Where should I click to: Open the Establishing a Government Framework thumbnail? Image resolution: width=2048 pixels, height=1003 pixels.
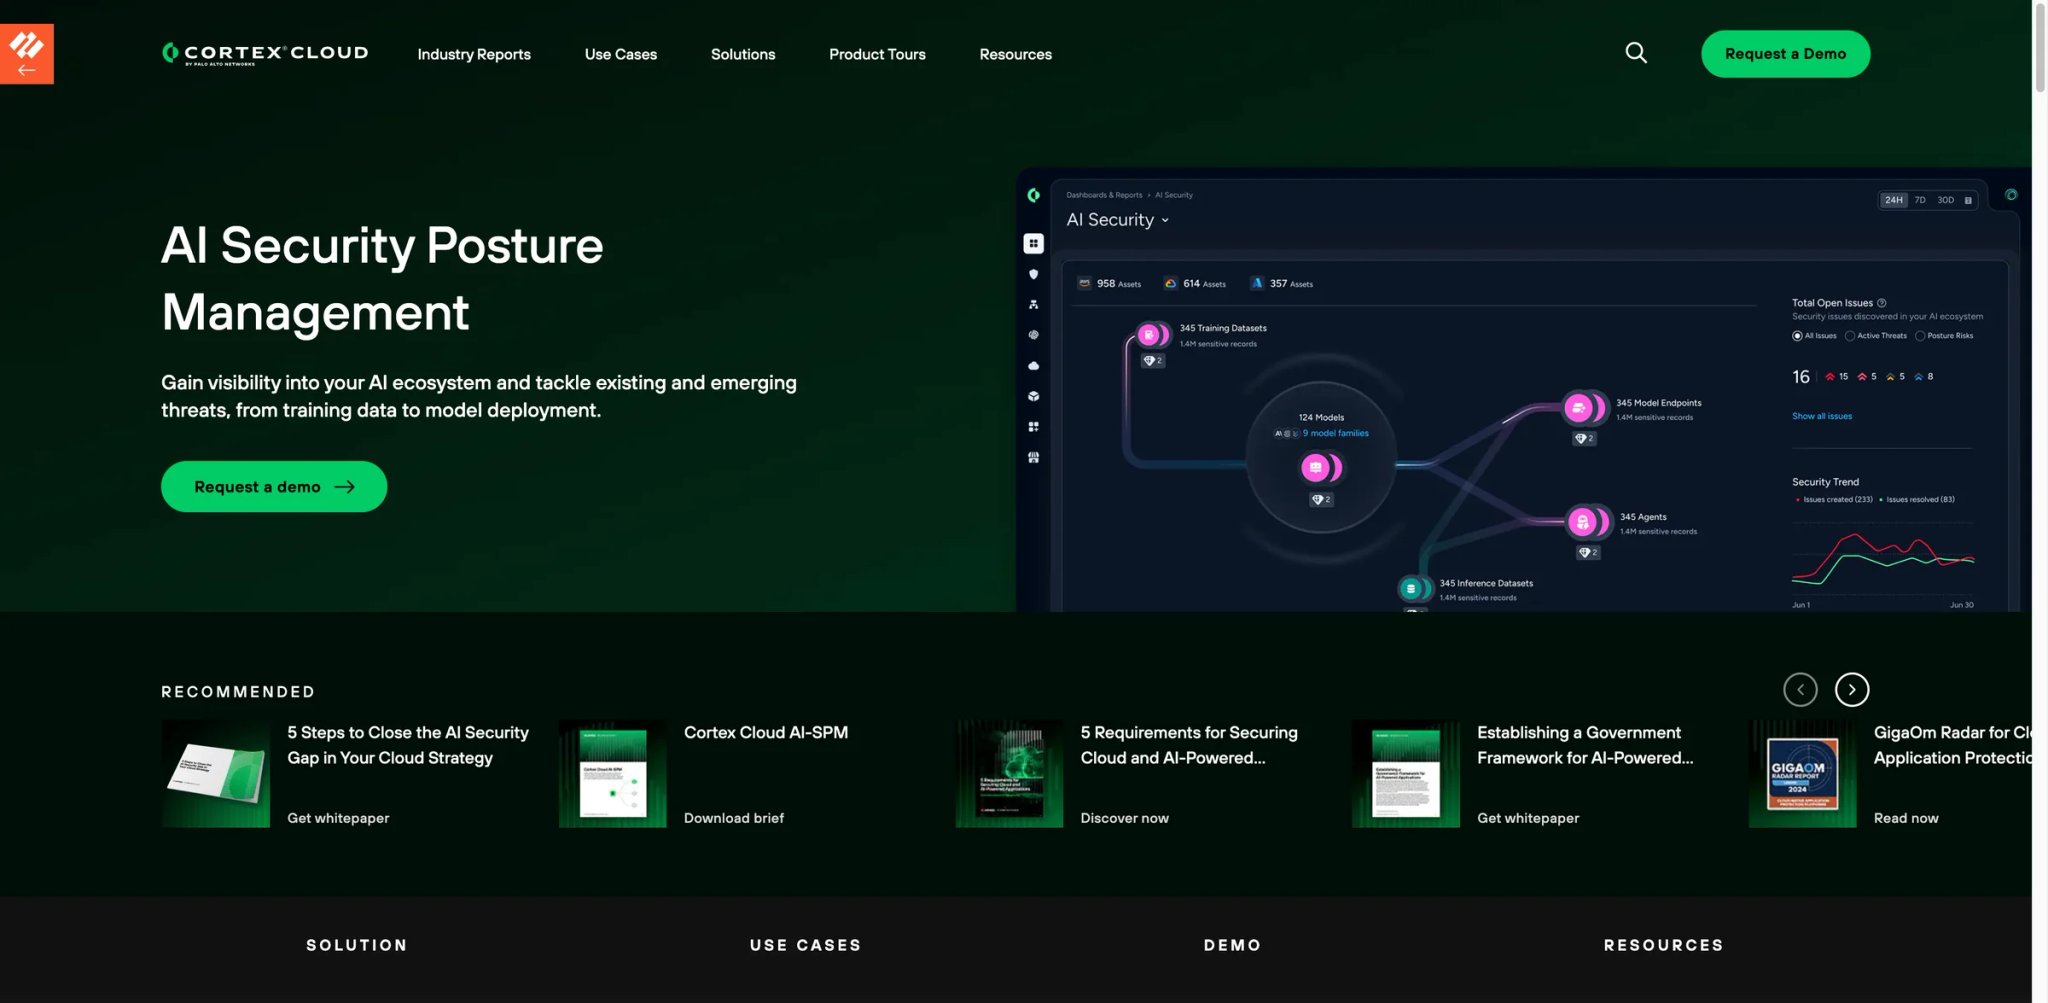click(1405, 773)
